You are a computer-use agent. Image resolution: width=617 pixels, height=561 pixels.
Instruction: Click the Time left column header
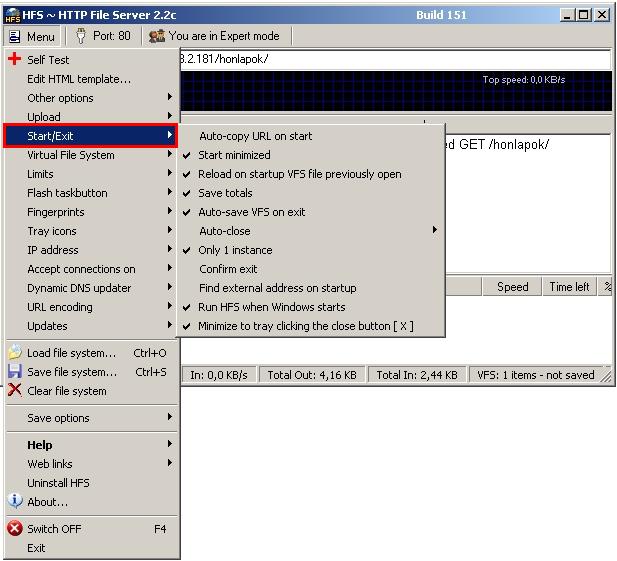(569, 287)
